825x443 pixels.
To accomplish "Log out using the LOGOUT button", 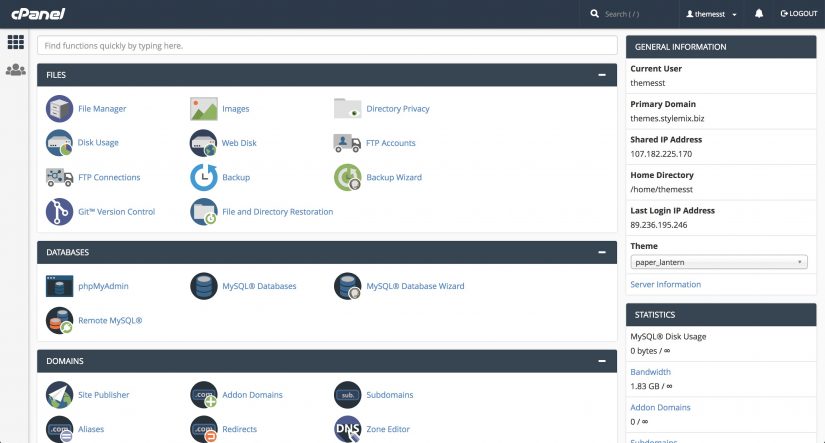I will pyautogui.click(x=799, y=14).
